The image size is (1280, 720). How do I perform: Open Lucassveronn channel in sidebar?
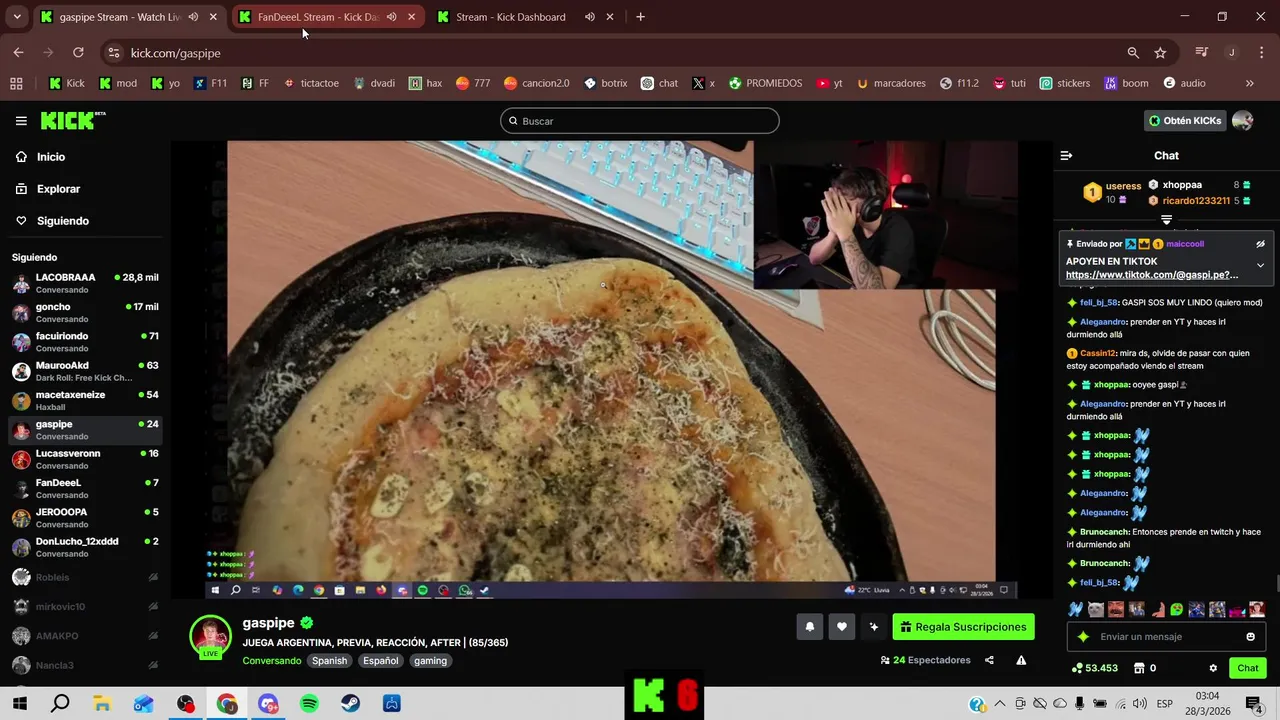[84, 459]
